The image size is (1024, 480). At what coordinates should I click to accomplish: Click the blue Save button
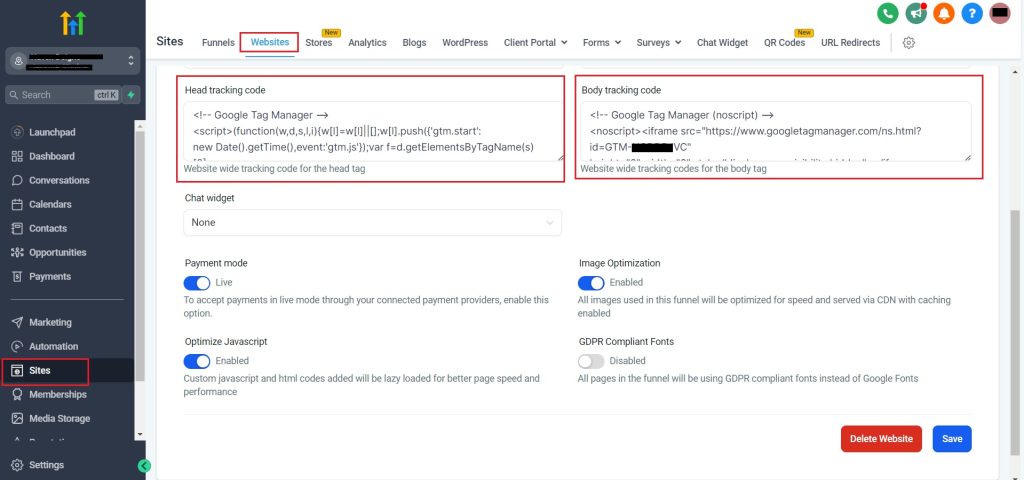[x=952, y=439]
